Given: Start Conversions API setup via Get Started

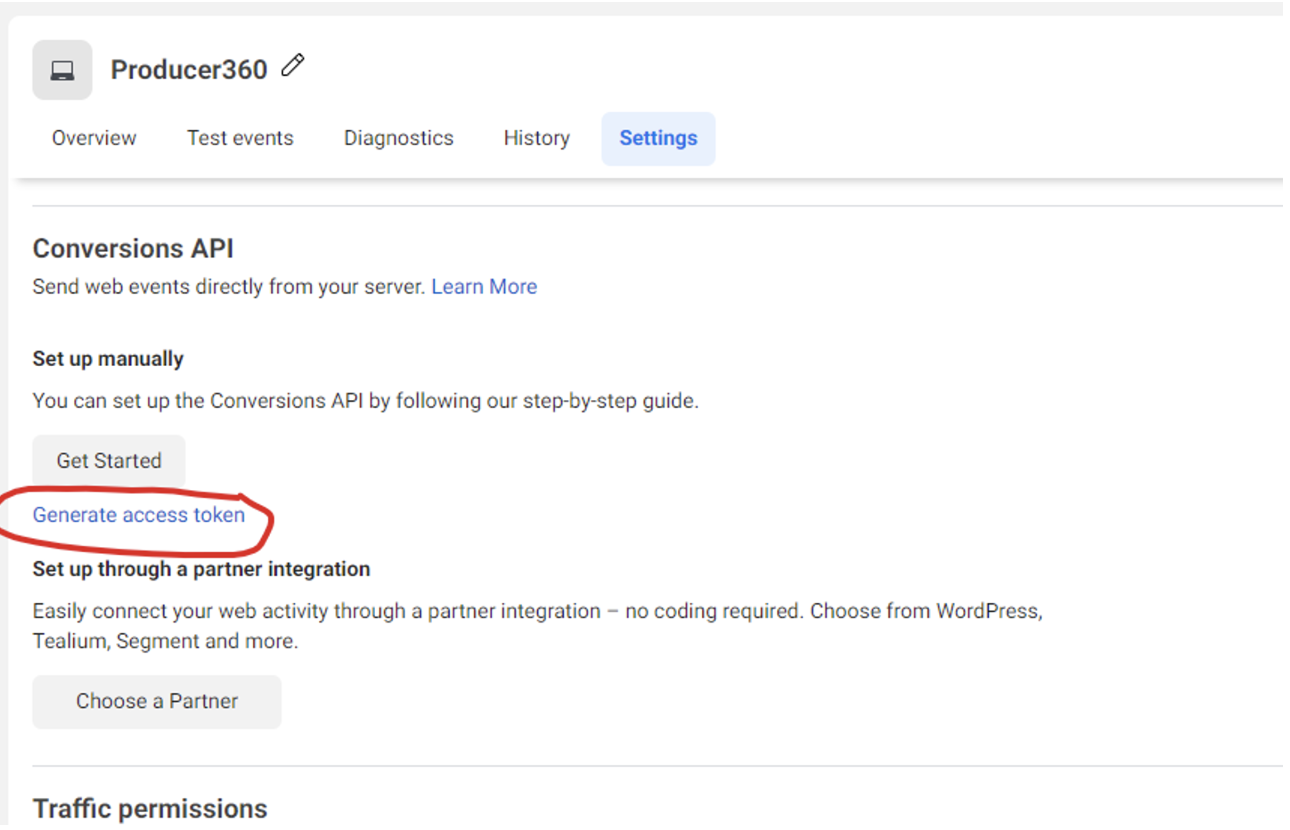Looking at the screenshot, I should [x=108, y=461].
